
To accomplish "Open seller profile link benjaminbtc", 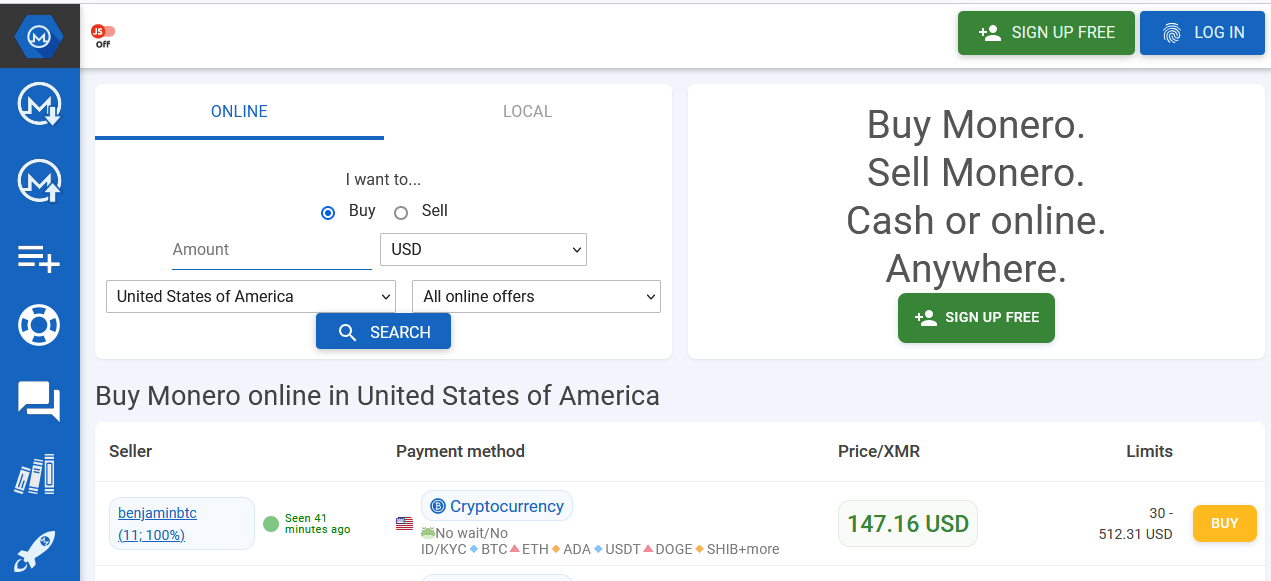I will pos(157,513).
